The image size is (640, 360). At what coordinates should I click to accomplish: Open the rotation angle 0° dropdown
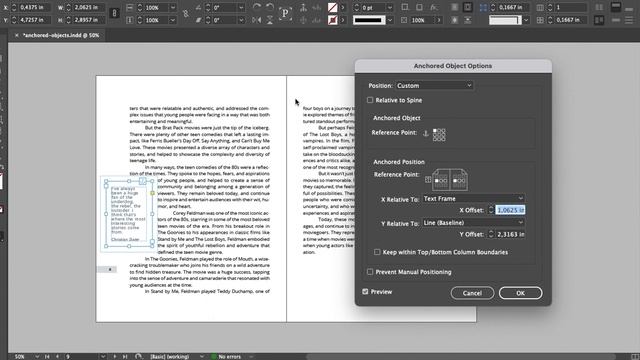click(x=241, y=7)
